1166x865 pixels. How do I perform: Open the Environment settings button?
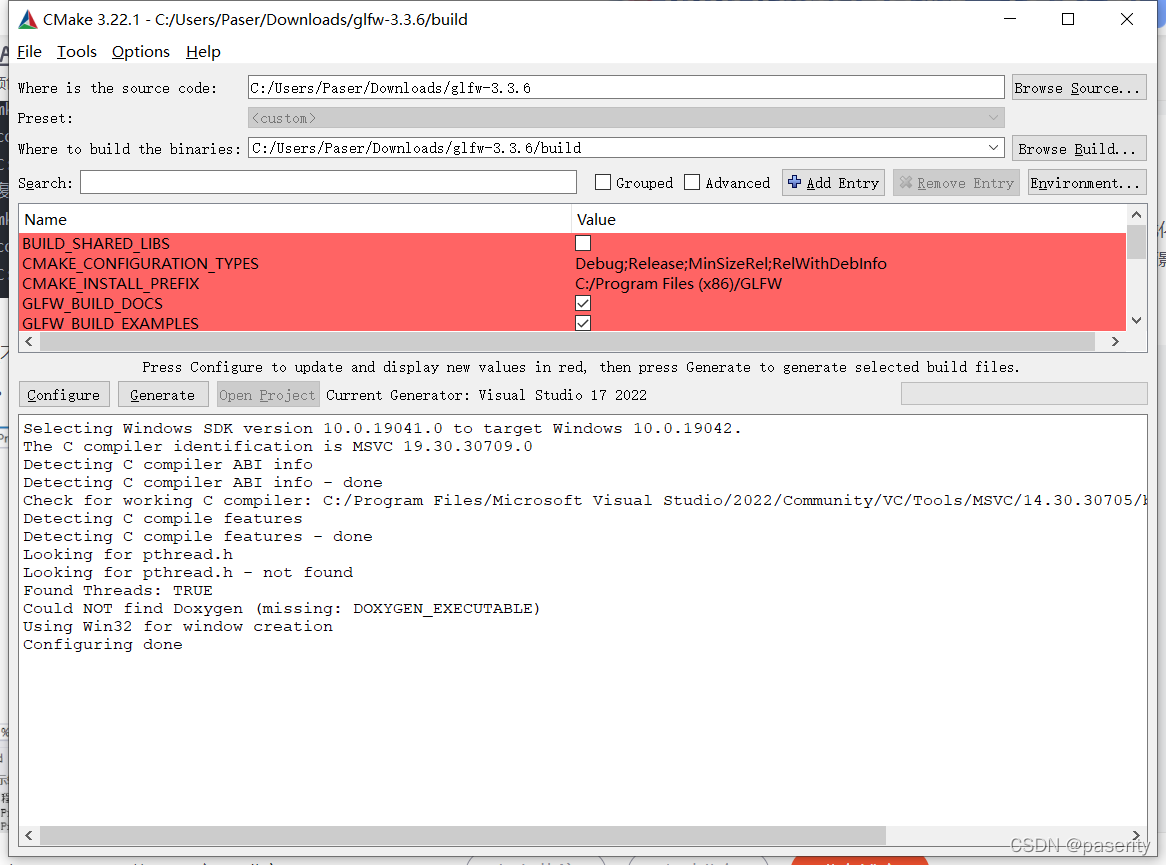tap(1086, 183)
